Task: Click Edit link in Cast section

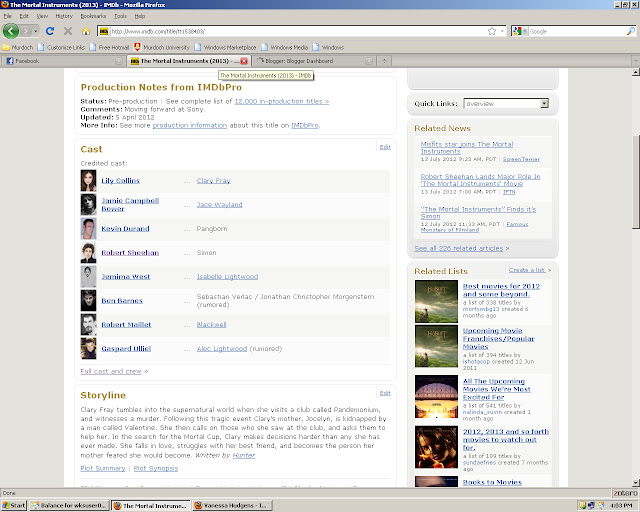Action: (385, 147)
